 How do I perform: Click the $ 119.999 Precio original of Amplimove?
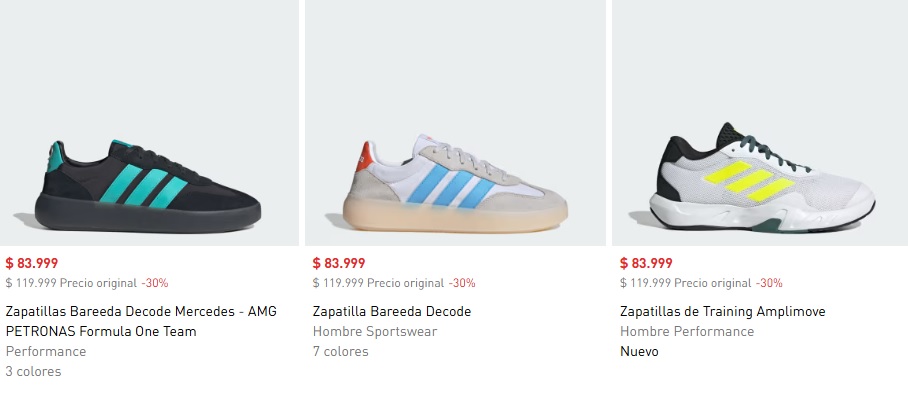tap(686, 283)
